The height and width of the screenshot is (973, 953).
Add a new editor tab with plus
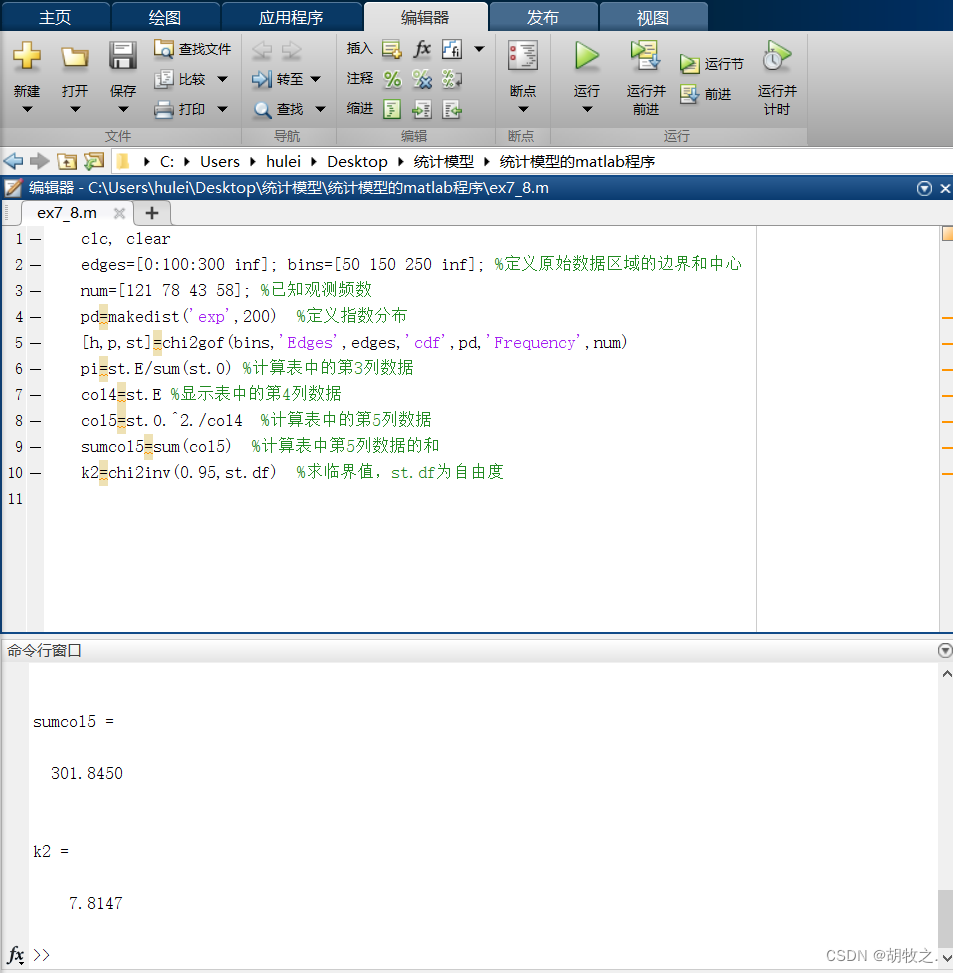pyautogui.click(x=152, y=213)
